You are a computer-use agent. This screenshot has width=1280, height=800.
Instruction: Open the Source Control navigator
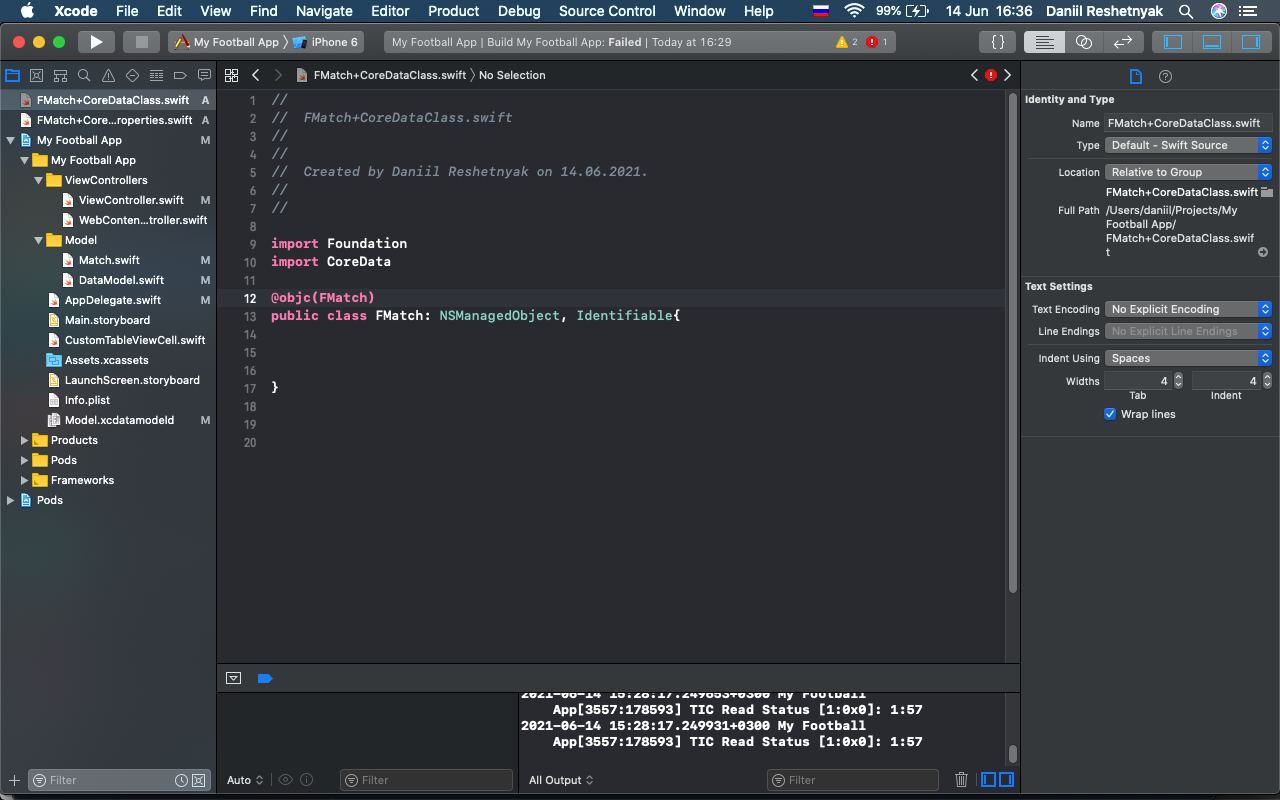pyautogui.click(x=37, y=75)
